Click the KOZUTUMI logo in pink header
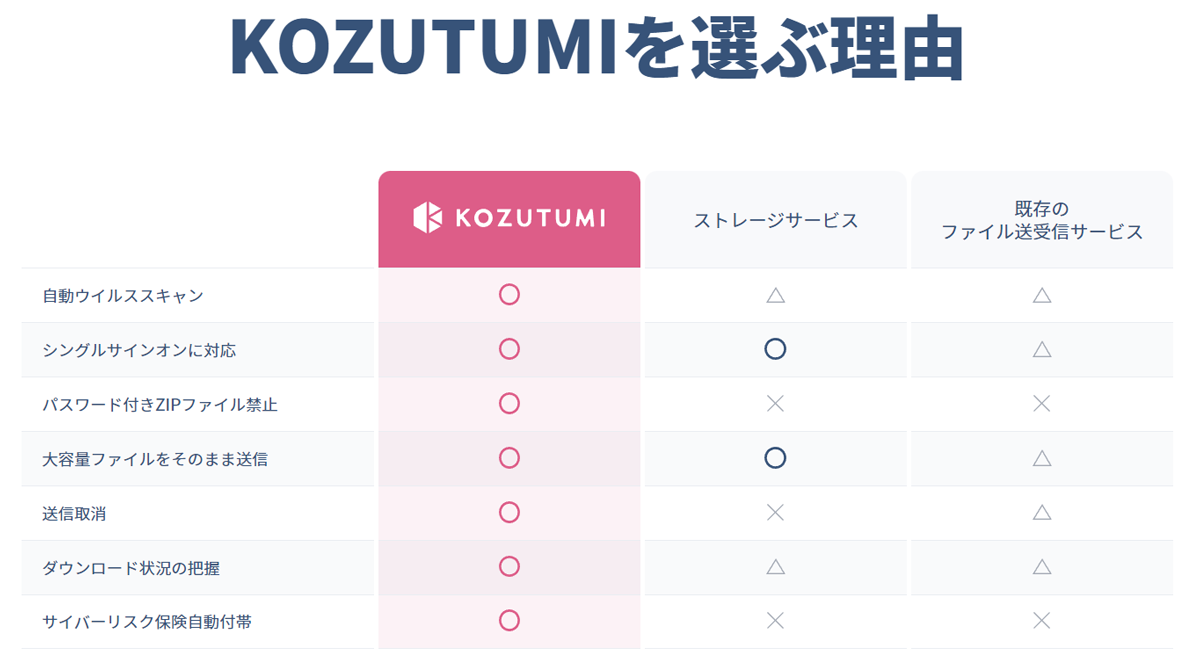The width and height of the screenshot is (1200, 659). [x=509, y=218]
